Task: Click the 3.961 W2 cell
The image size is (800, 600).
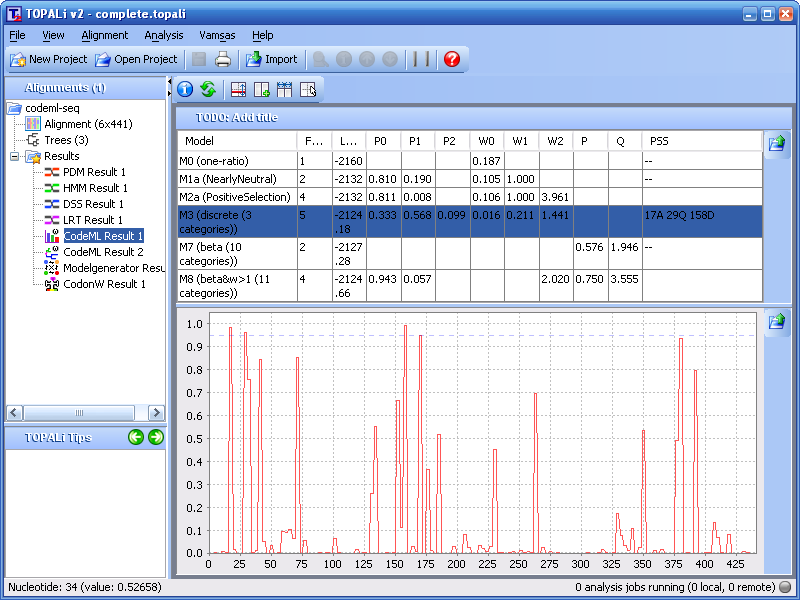Action: point(556,197)
